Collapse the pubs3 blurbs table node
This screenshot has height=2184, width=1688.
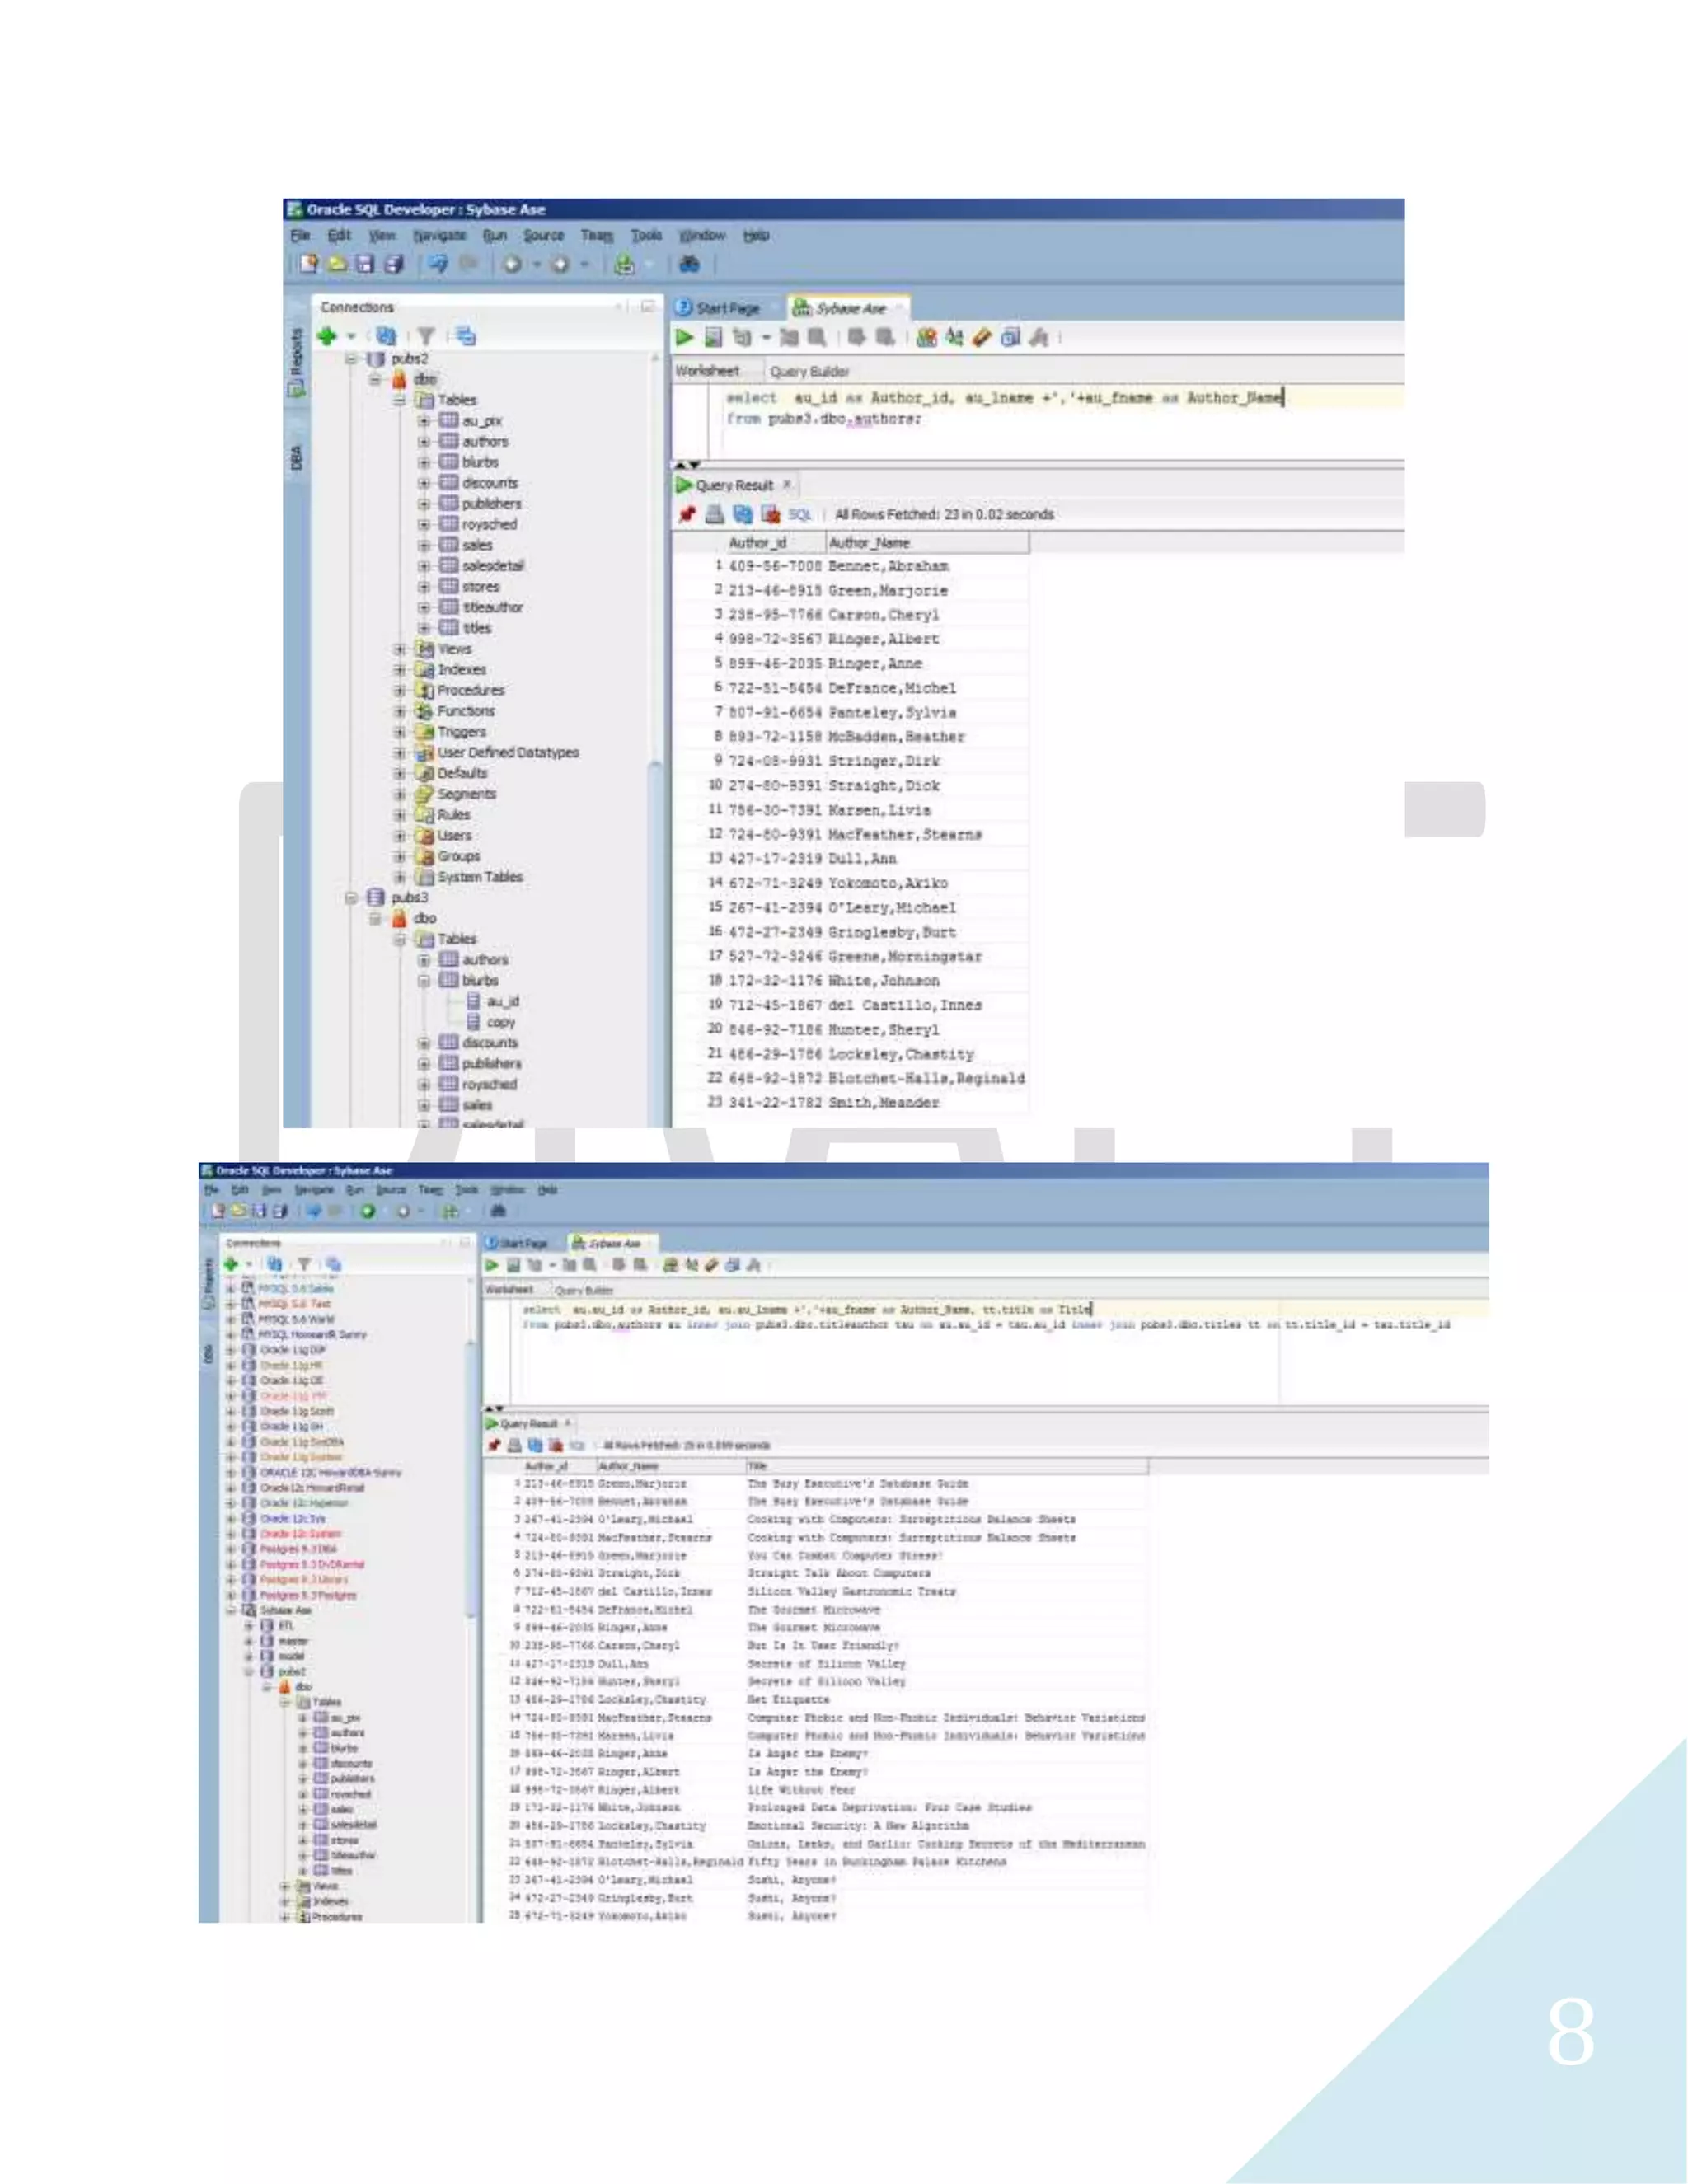423,981
